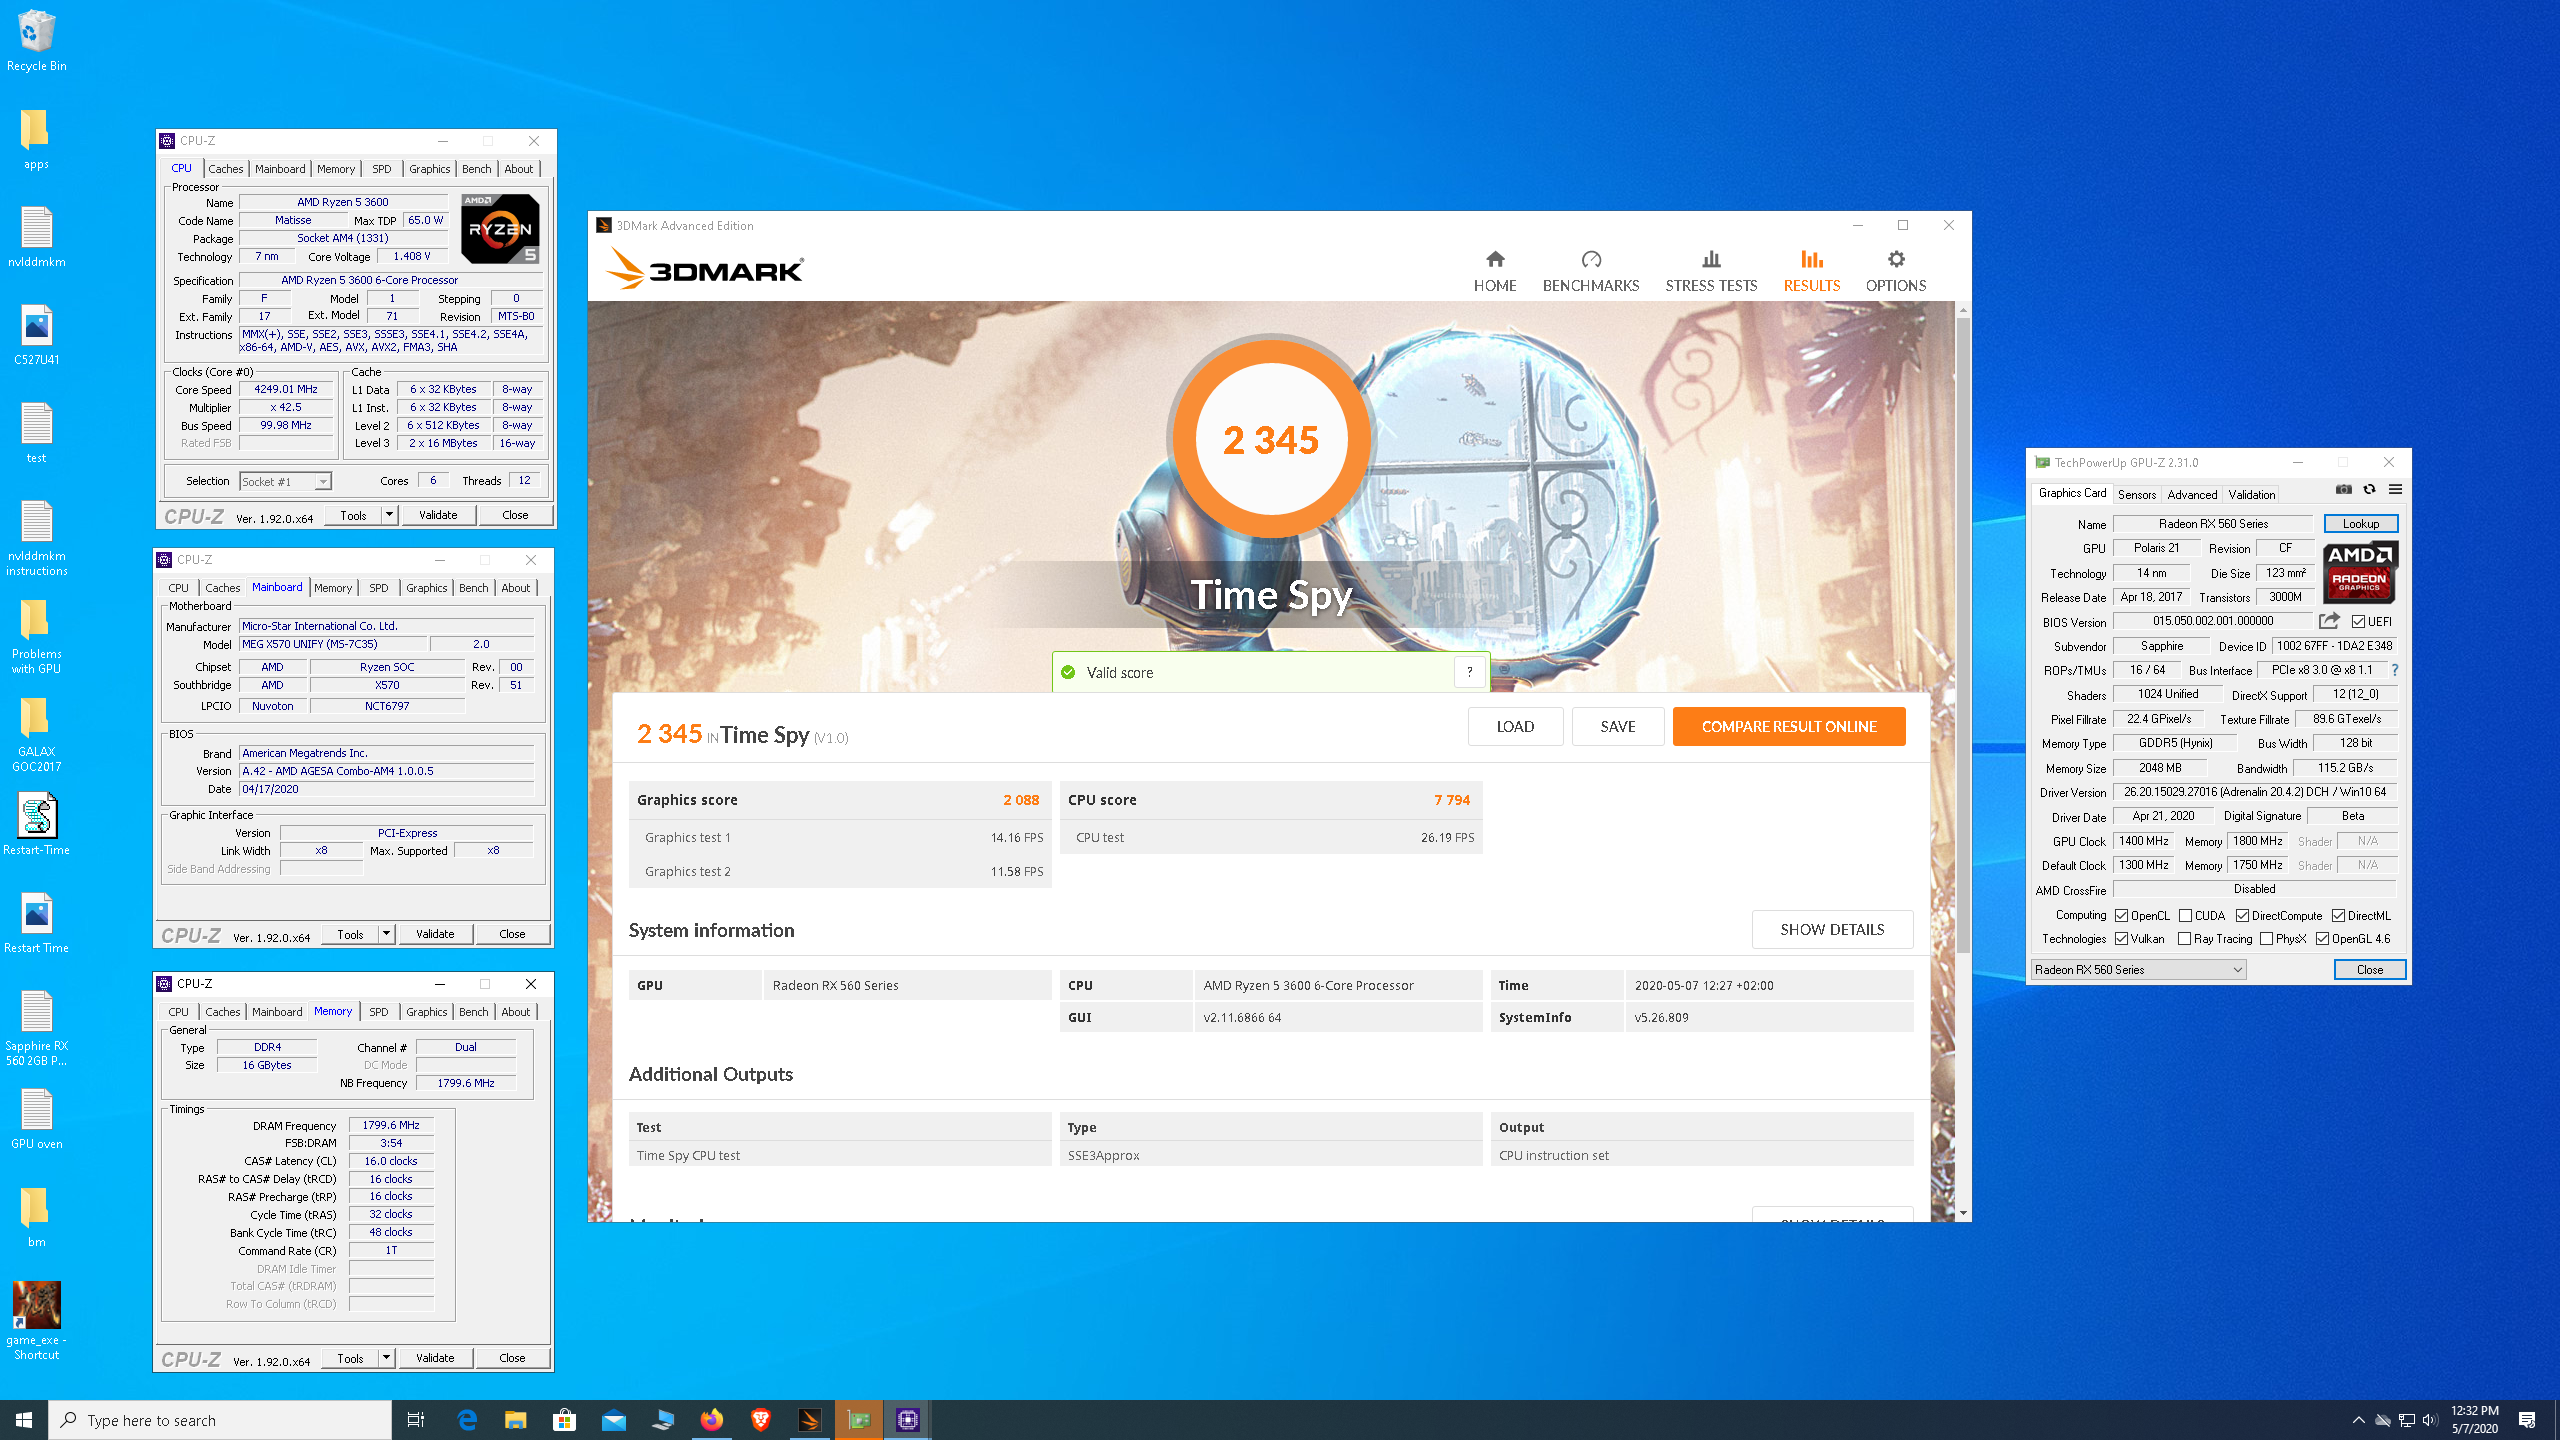Switch to the Results tab in 3DMark

tap(1811, 271)
